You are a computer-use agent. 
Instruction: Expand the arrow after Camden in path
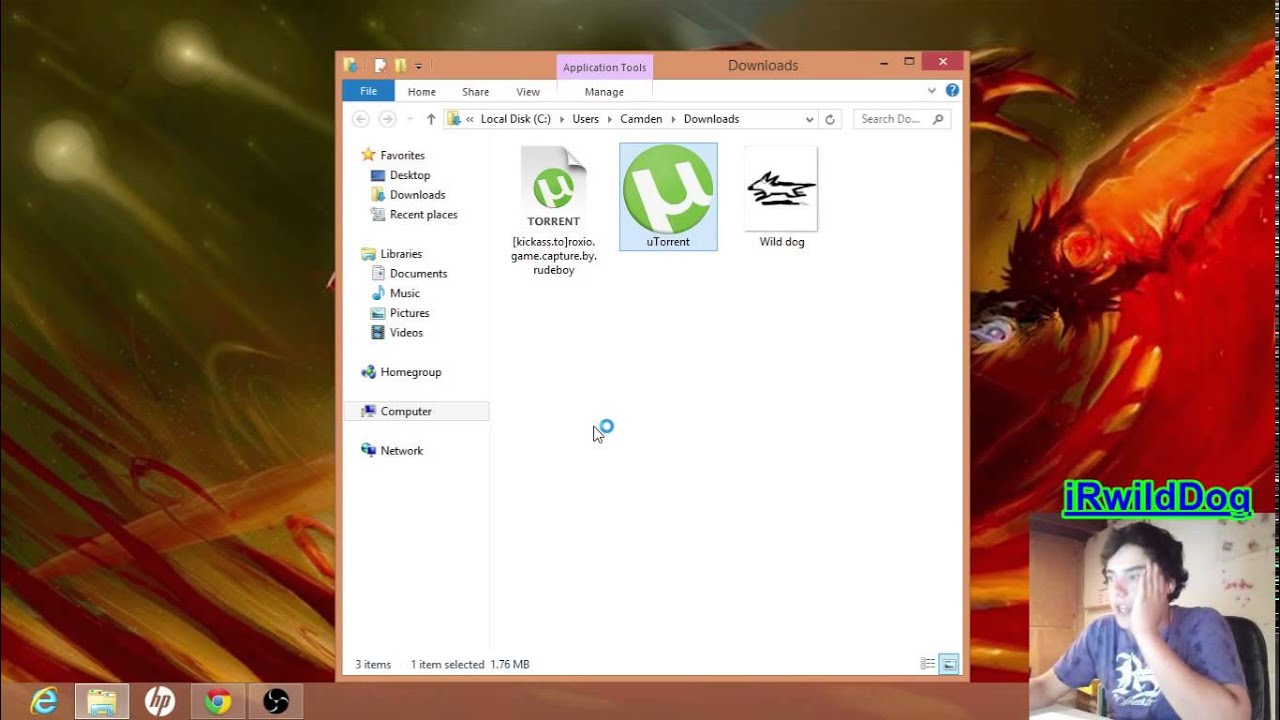coord(673,119)
